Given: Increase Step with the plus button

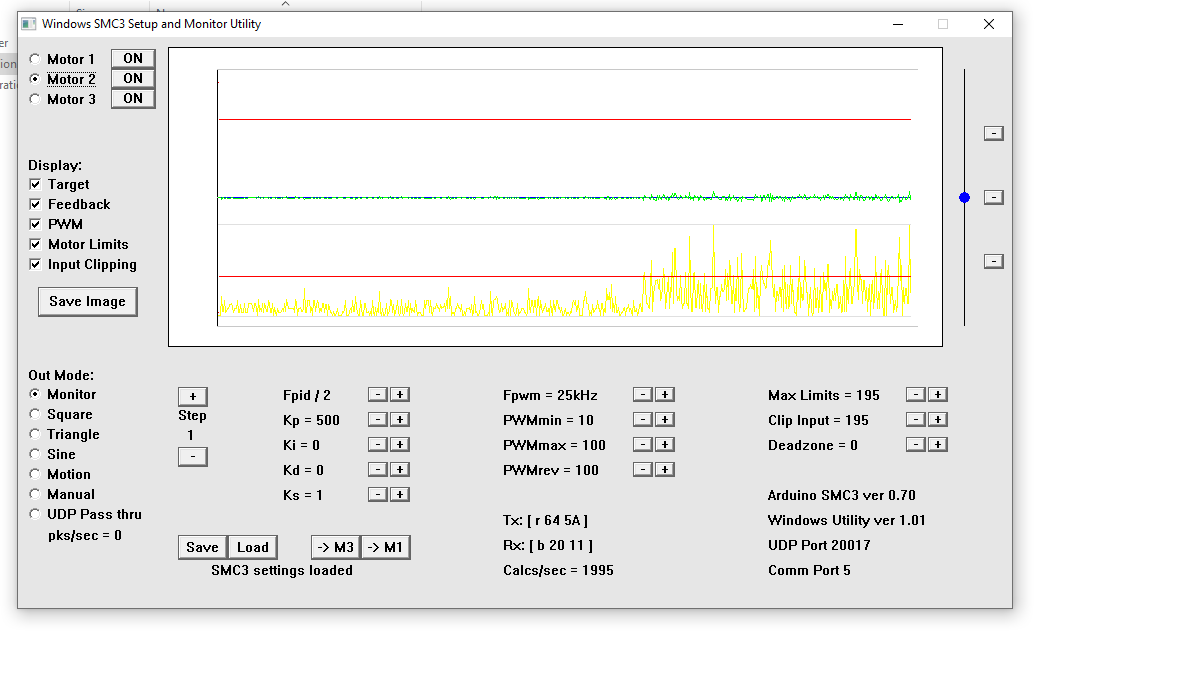Looking at the screenshot, I should pos(193,397).
